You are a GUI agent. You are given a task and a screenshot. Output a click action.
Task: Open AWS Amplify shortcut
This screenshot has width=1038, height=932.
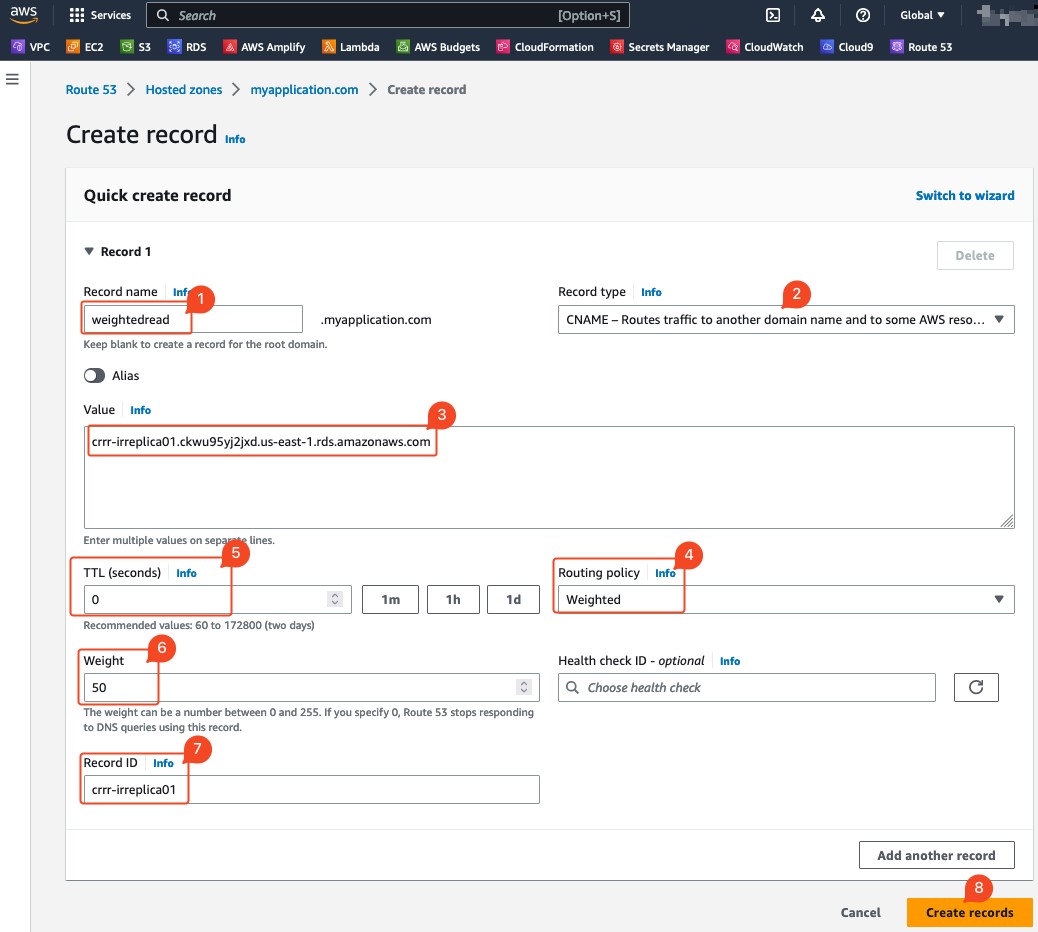coord(264,47)
